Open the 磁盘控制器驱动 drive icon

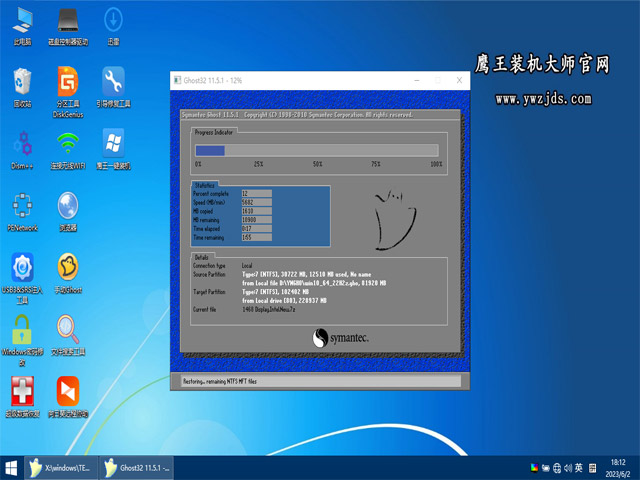pos(68,27)
